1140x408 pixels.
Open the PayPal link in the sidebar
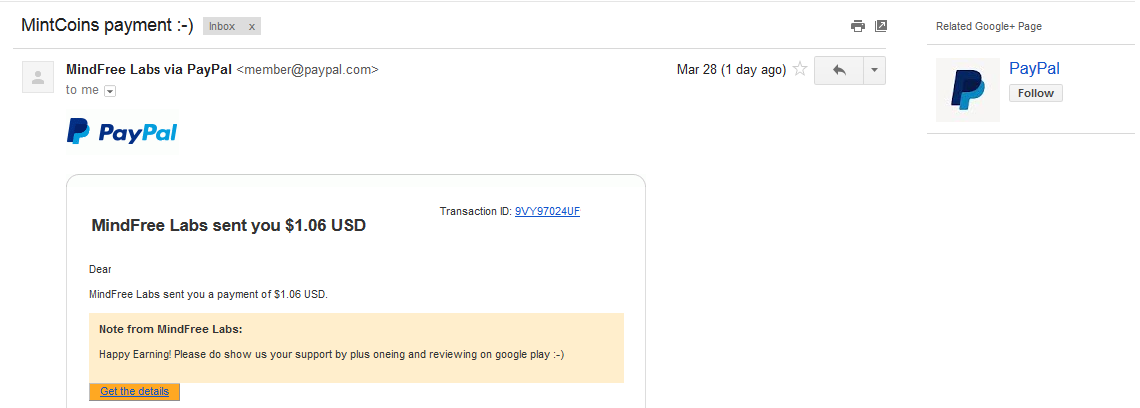pyautogui.click(x=1034, y=69)
